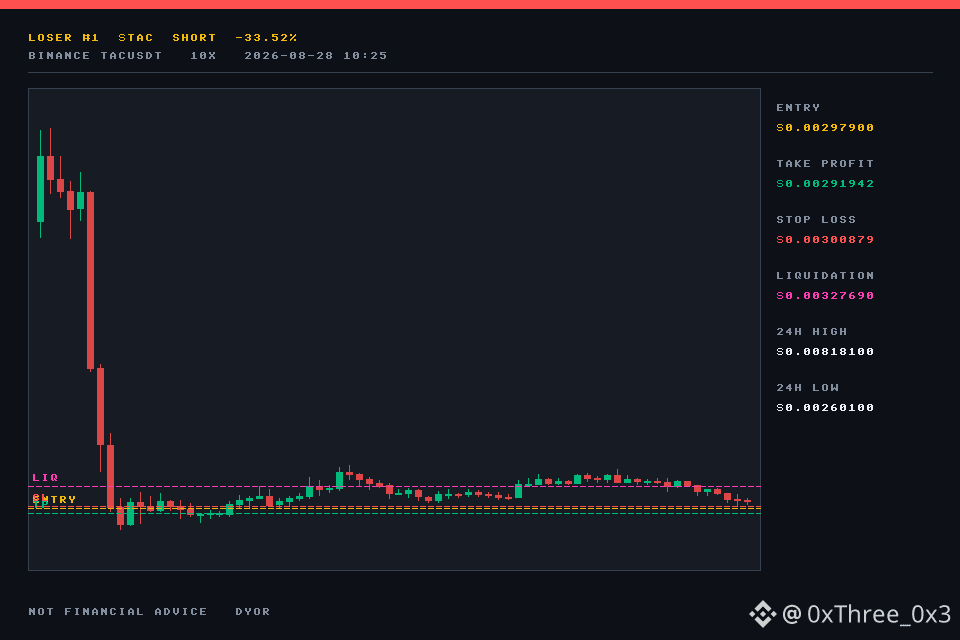Click the 24H HIGH label

[x=812, y=332]
